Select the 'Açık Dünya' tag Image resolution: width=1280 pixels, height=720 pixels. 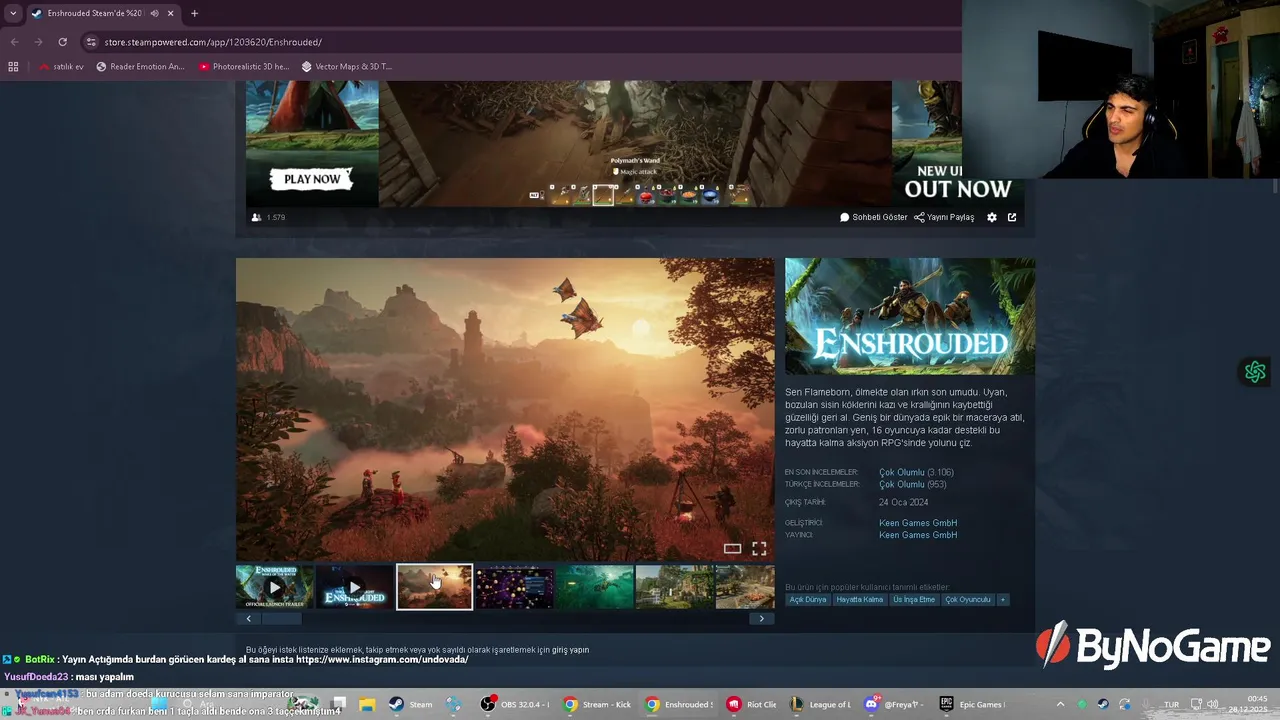[808, 600]
